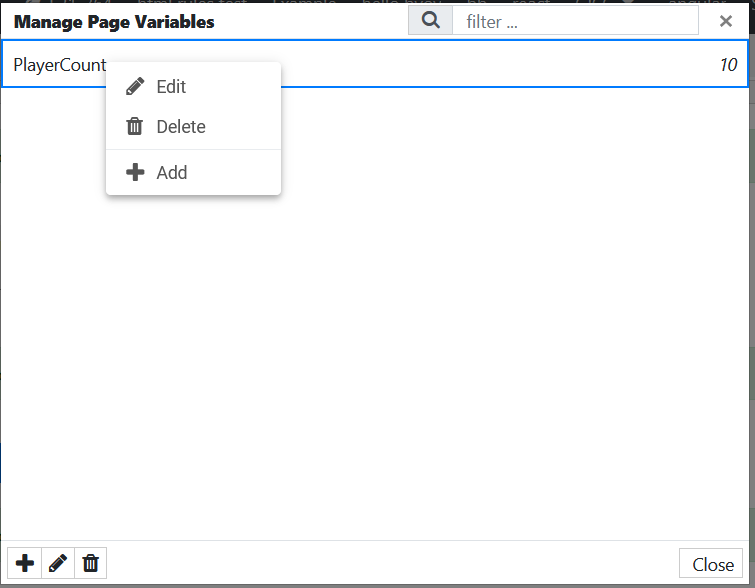Click header space between title and search
This screenshot has width=755, height=588.
[311, 21]
